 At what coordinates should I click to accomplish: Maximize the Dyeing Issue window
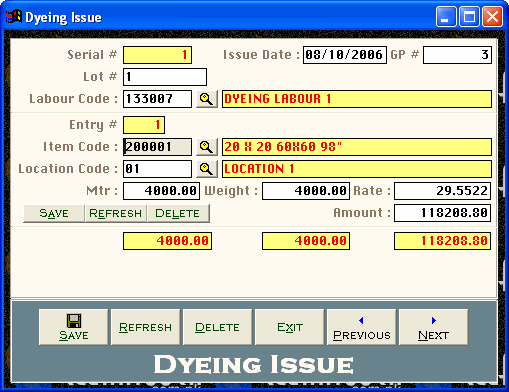point(469,17)
